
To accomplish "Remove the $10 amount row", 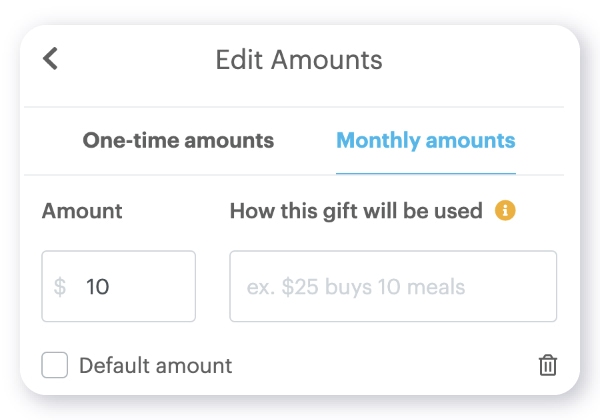I will pos(547,365).
